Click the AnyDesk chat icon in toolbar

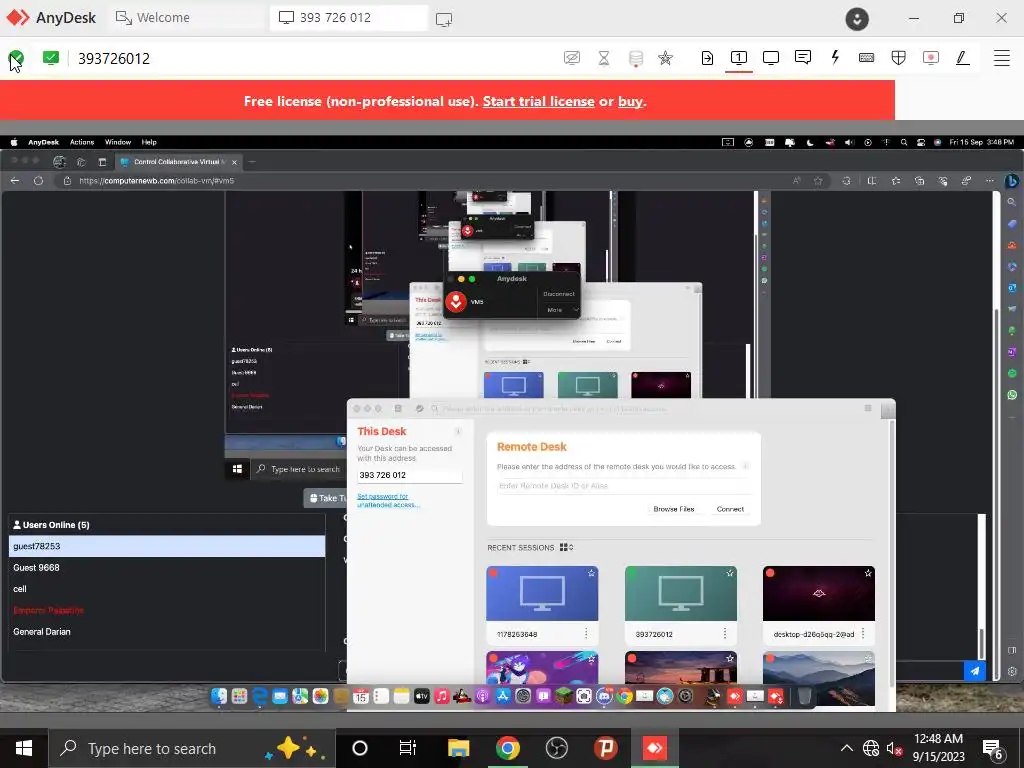[803, 57]
